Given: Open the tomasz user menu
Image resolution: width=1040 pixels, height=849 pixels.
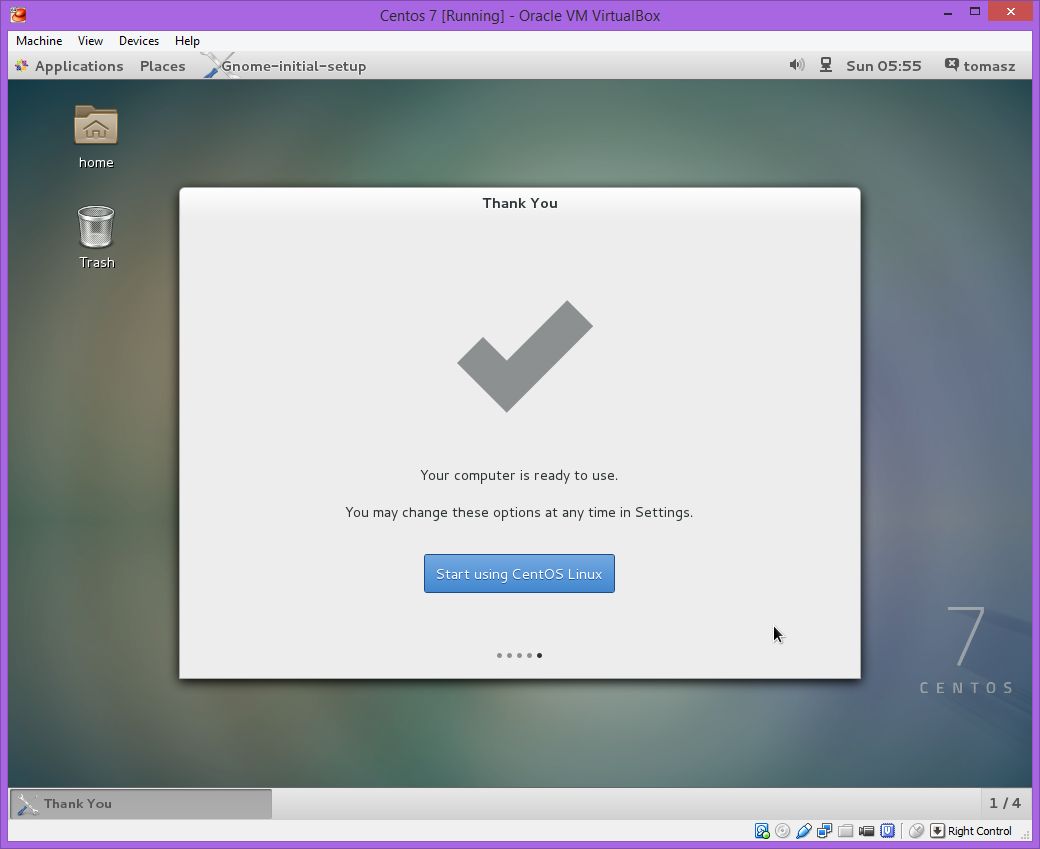Looking at the screenshot, I should pos(989,66).
